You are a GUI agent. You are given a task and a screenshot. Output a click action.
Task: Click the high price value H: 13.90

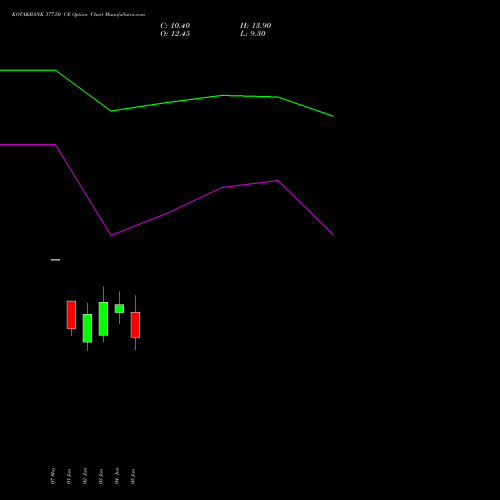(255, 26)
